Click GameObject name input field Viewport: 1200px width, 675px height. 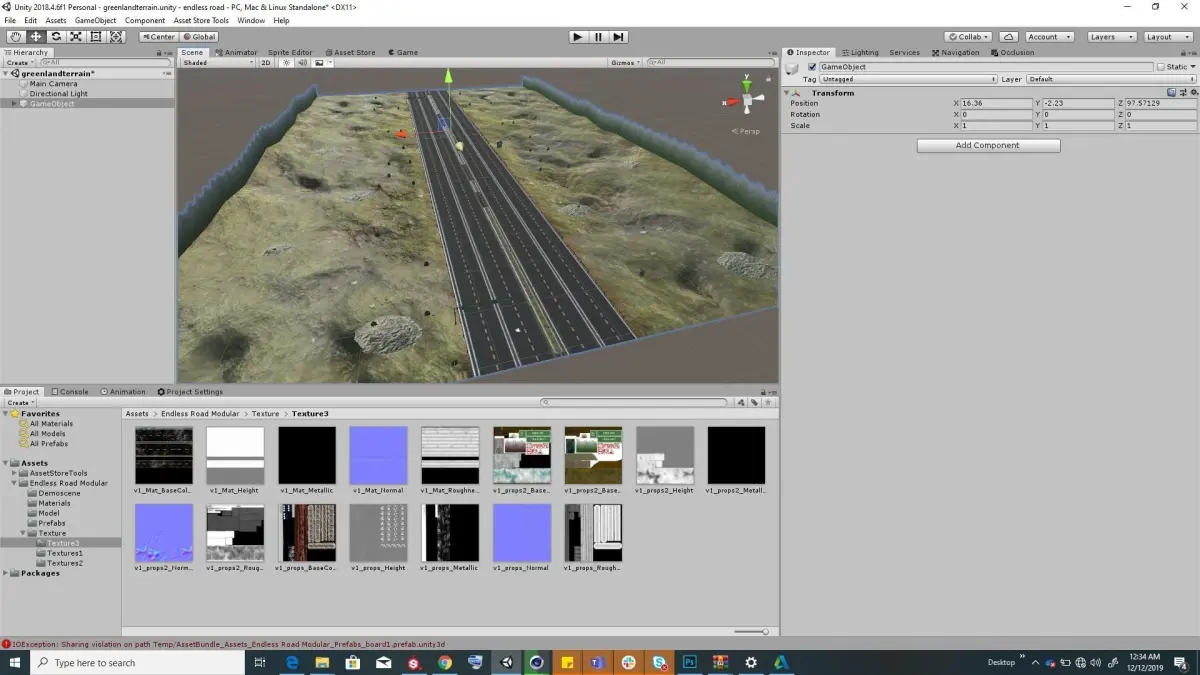[985, 67]
